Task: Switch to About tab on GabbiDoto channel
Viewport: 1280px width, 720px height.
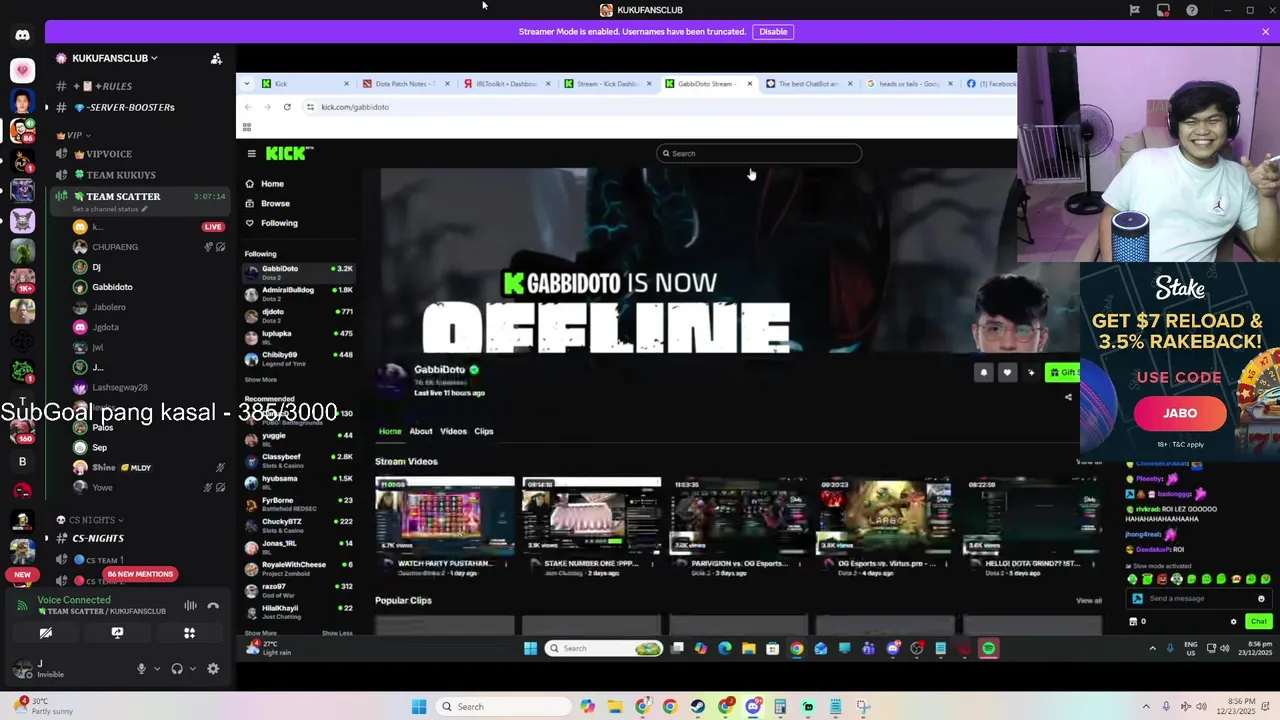Action: tap(421, 431)
